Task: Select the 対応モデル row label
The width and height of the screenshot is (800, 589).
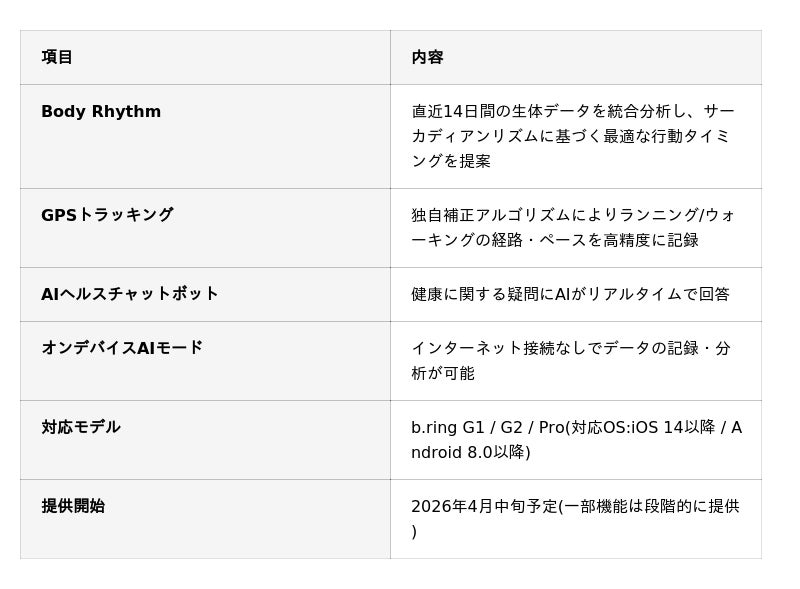Action: pyautogui.click(x=81, y=427)
